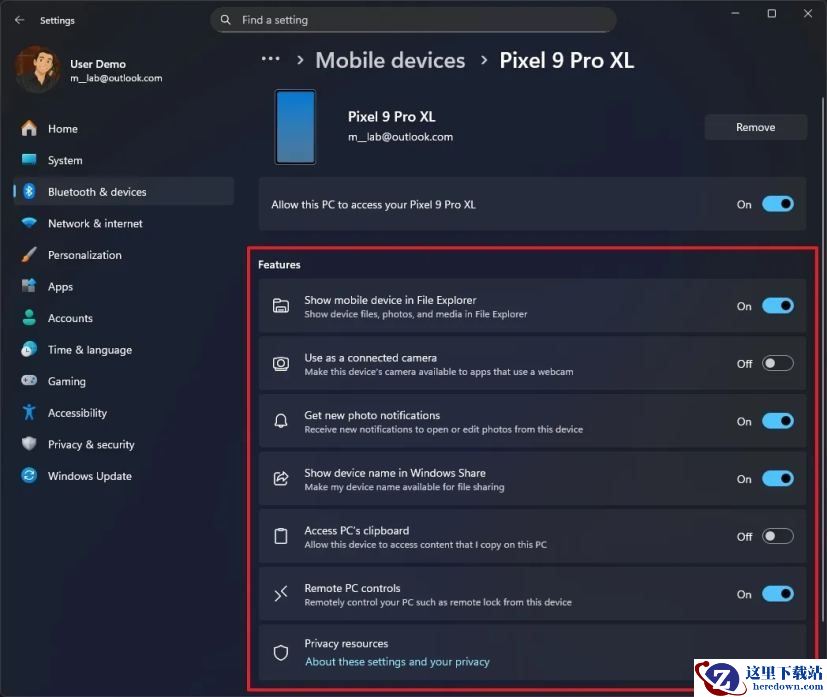Click the Gaming controller icon
The height and width of the screenshot is (697, 827).
[x=29, y=380]
